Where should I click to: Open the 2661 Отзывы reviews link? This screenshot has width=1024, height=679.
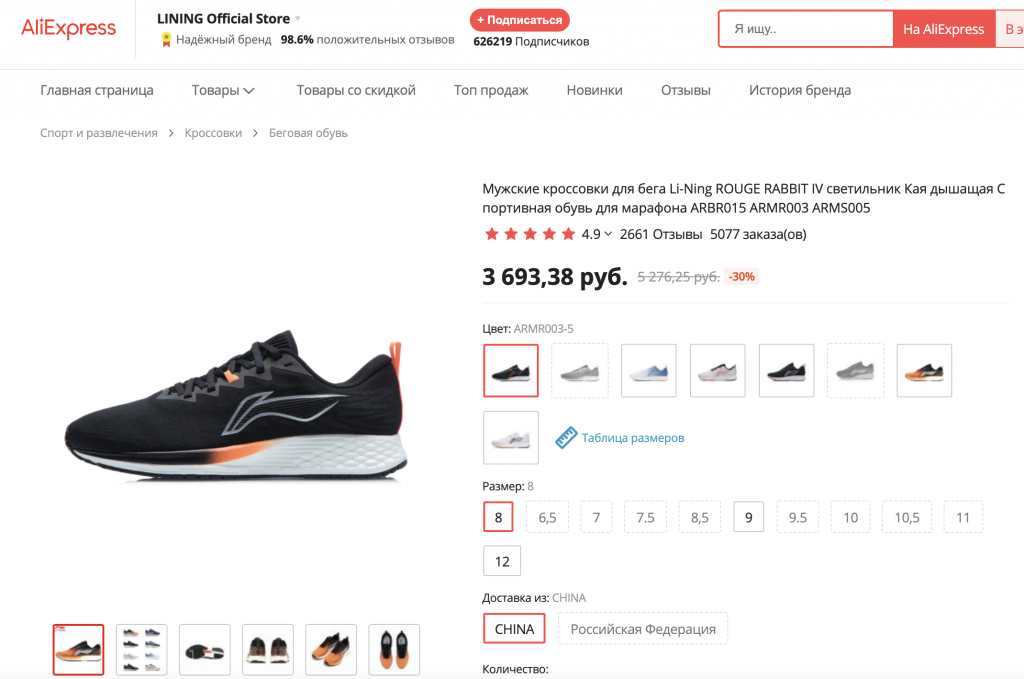click(x=660, y=234)
